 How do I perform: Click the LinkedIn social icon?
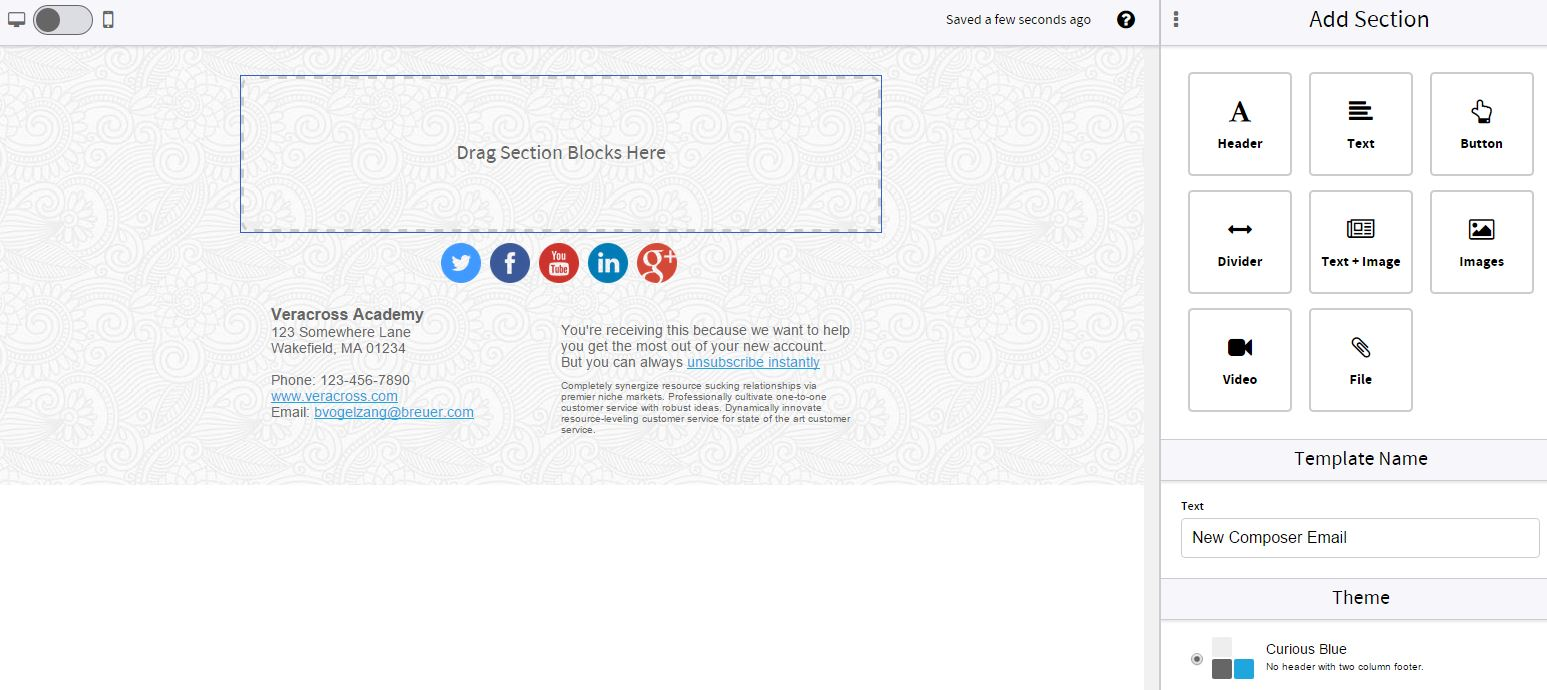pos(608,263)
